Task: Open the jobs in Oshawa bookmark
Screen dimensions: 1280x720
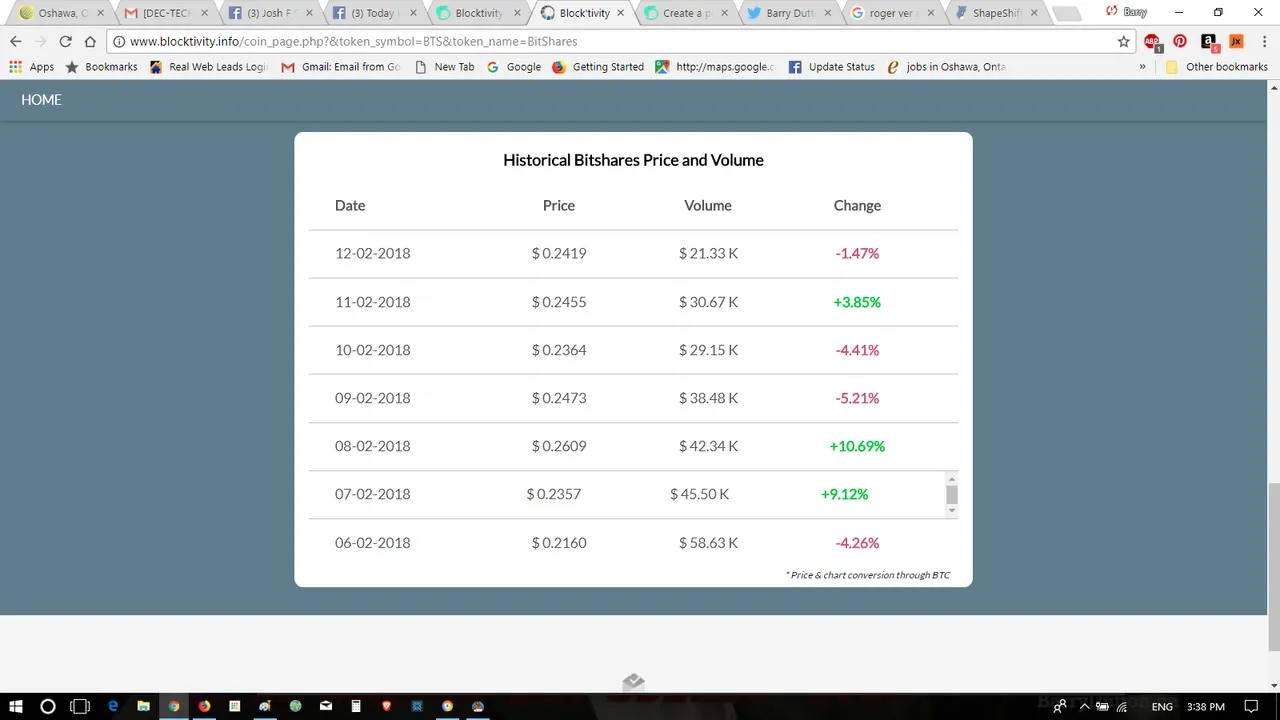Action: [946, 67]
